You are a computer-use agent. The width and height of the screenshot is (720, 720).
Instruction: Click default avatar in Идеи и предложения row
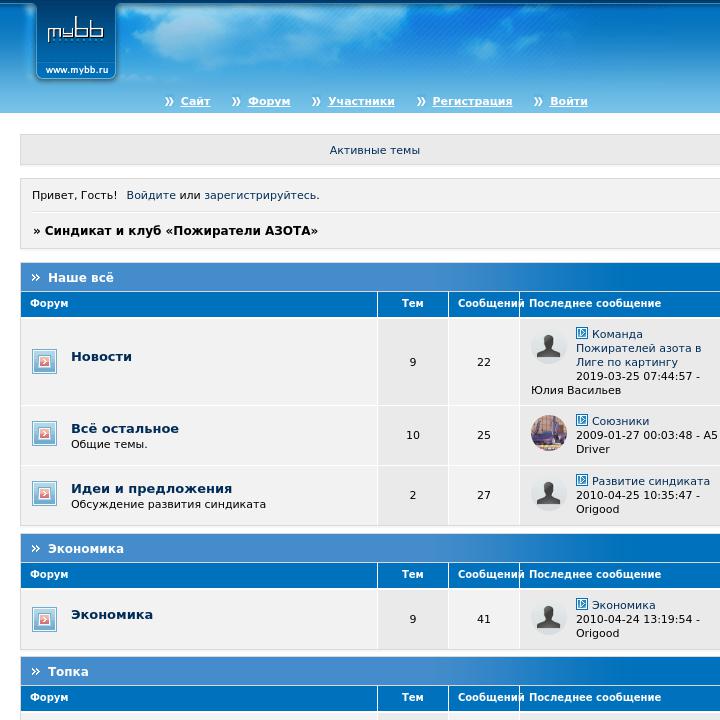click(x=549, y=493)
